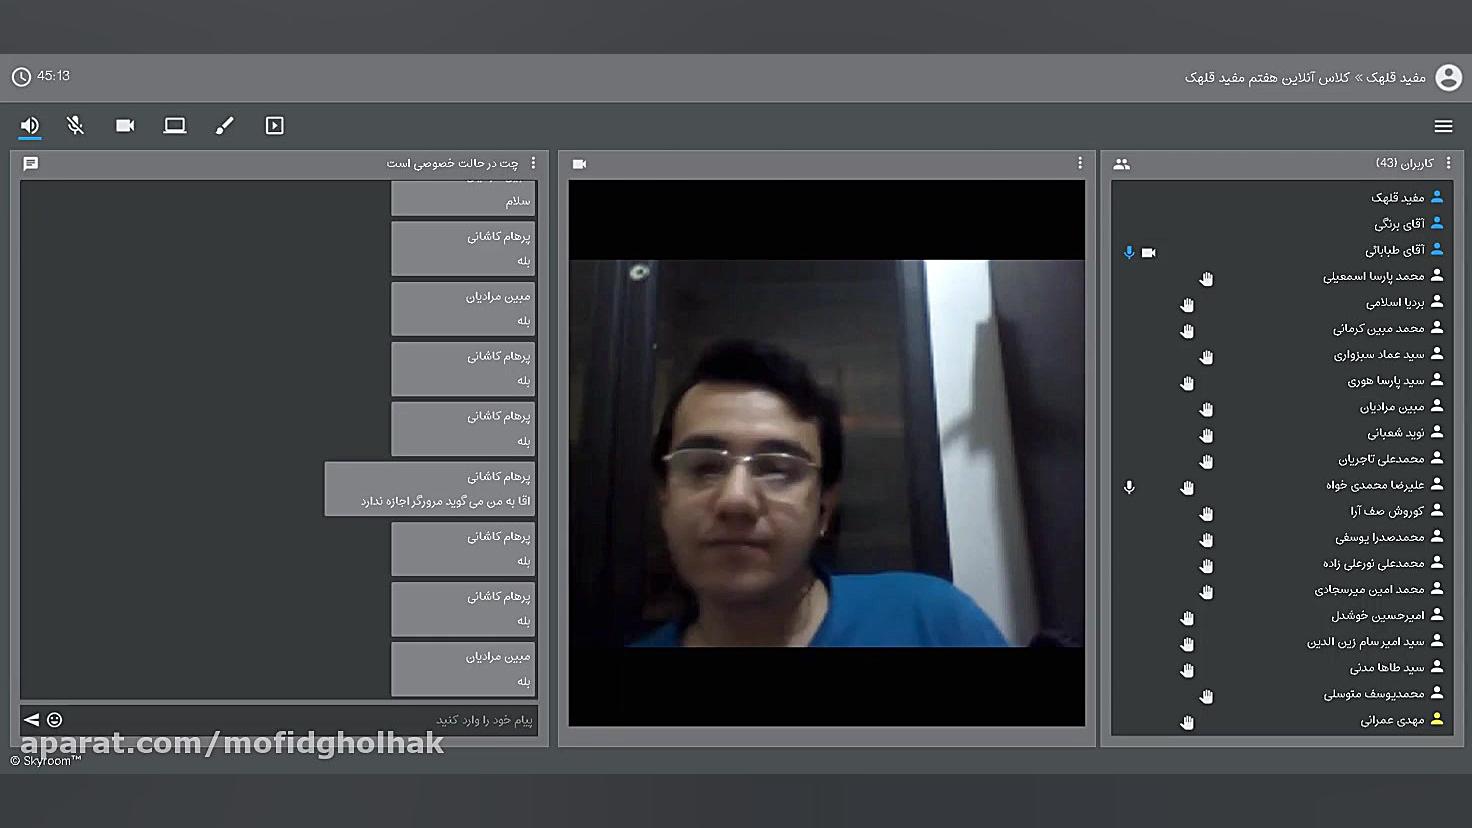Open the chat panel three-dot options
This screenshot has width=1472, height=828.
pyautogui.click(x=533, y=163)
